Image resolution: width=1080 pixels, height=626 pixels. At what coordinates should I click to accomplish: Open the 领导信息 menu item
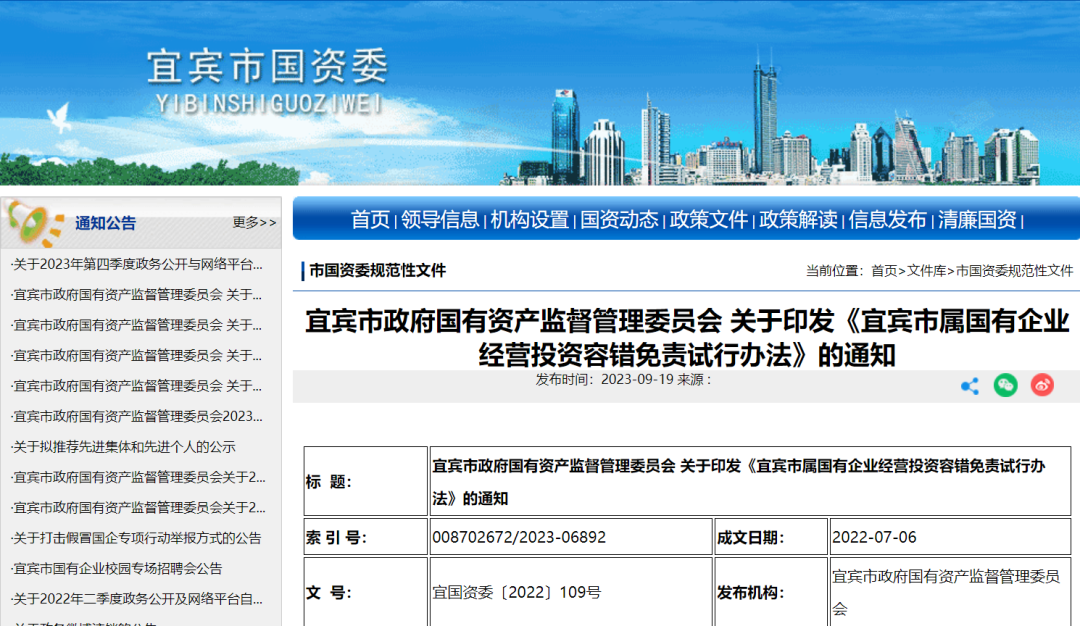[x=440, y=220]
